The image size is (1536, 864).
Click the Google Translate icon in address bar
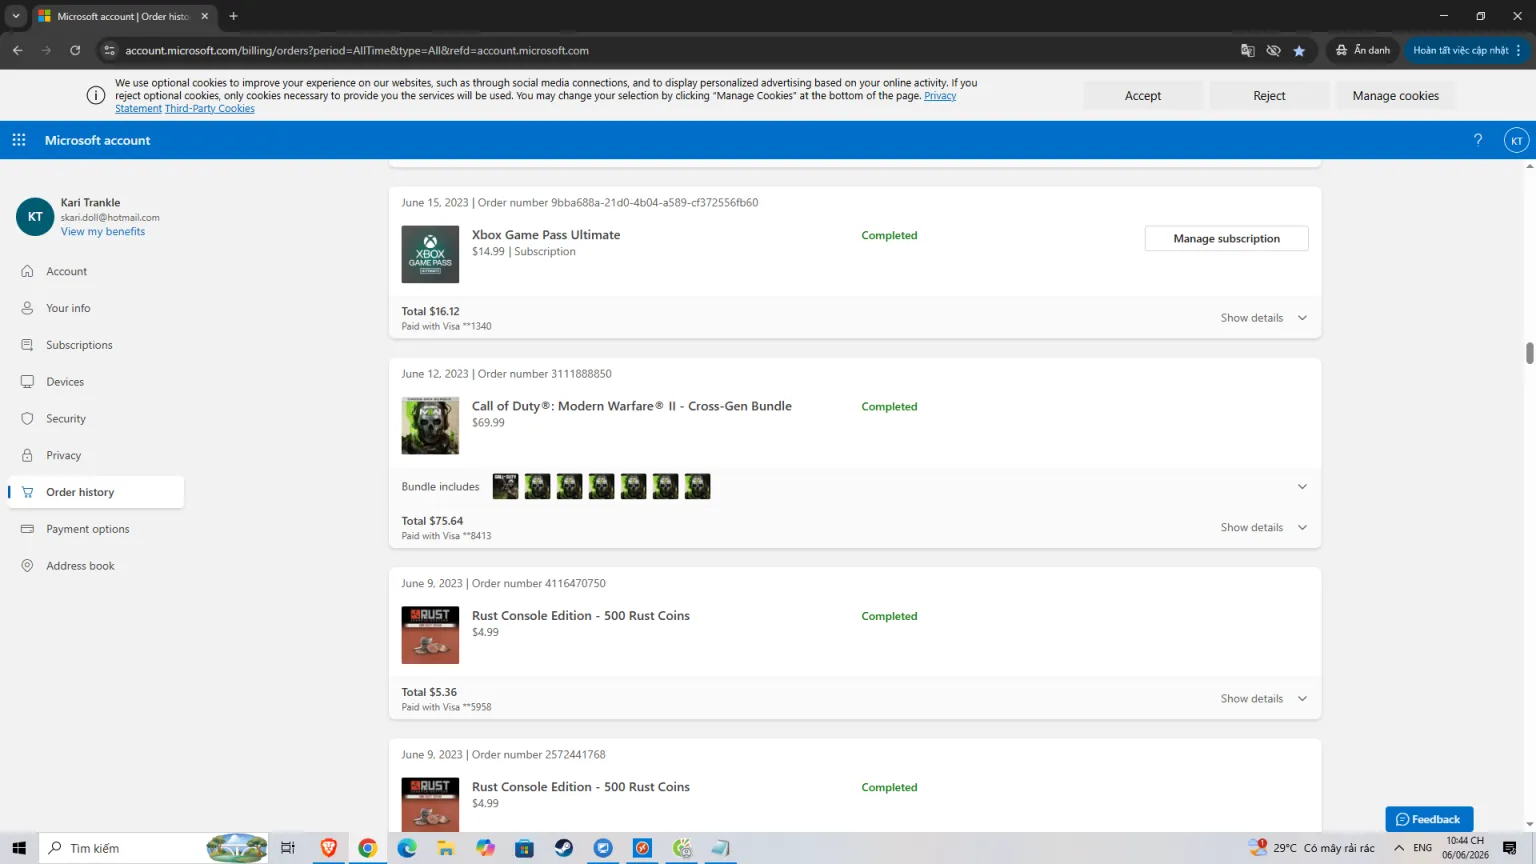click(x=1247, y=50)
